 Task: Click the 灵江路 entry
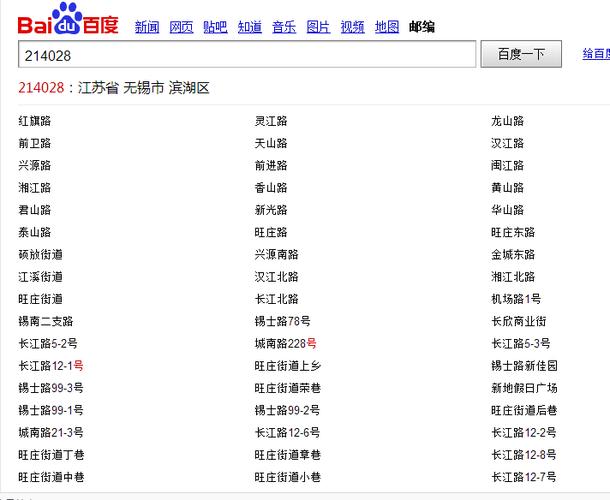coord(271,121)
